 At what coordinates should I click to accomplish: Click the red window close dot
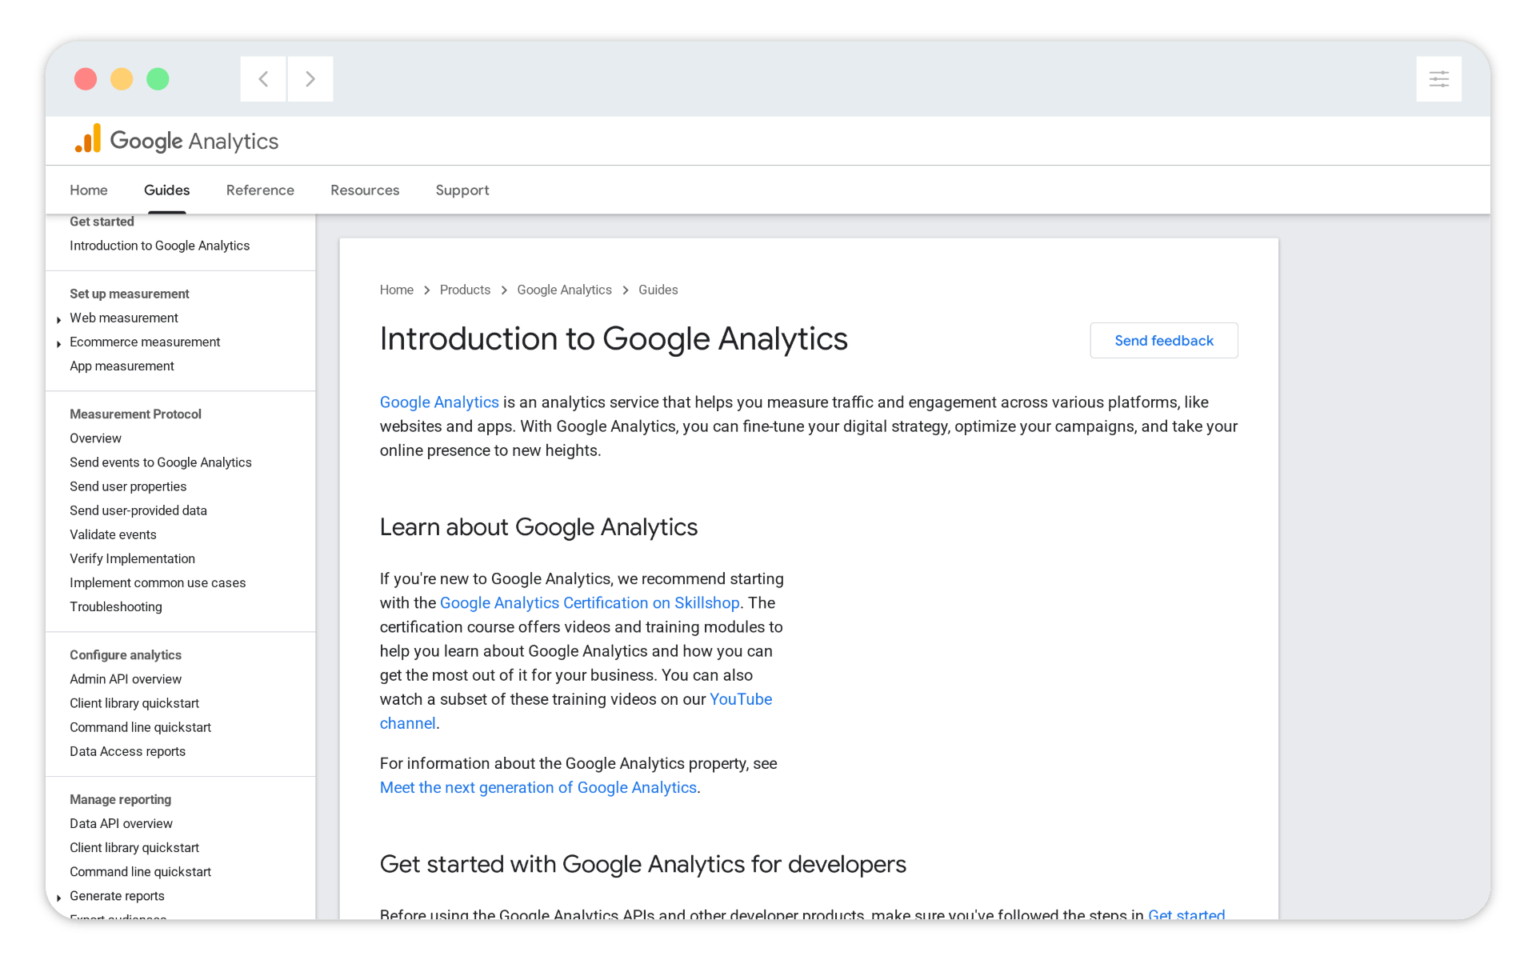[x=86, y=79]
